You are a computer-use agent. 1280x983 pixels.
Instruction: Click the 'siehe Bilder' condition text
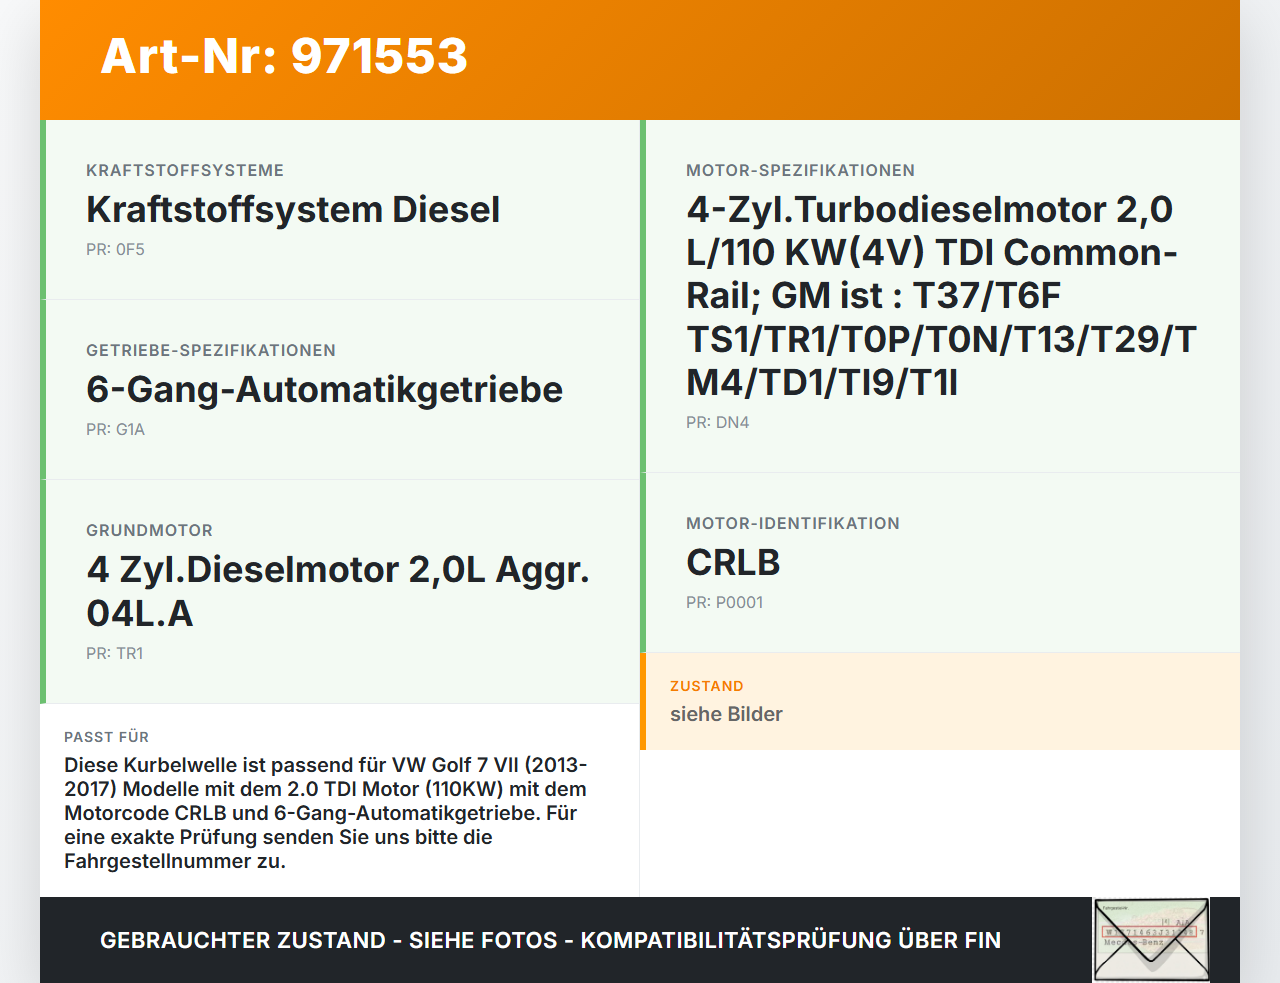pyautogui.click(x=726, y=714)
